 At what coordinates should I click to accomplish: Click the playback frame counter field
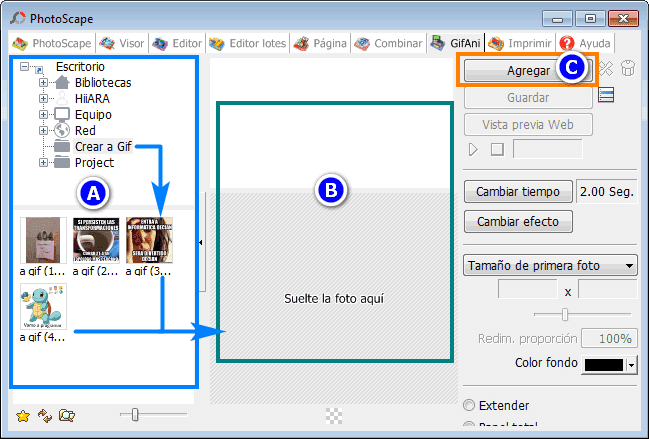[x=548, y=149]
